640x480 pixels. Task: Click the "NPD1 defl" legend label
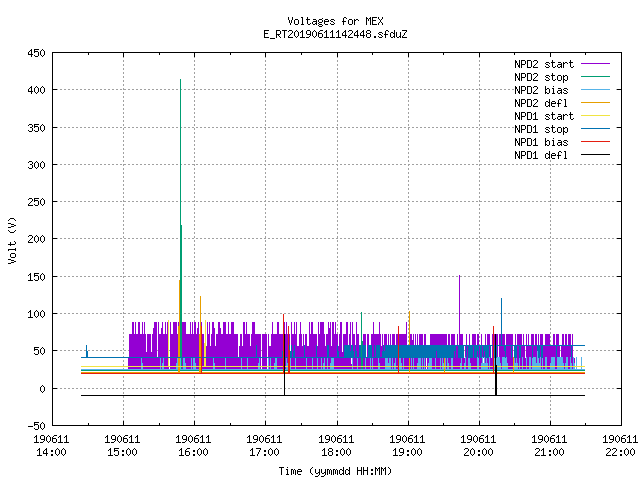(x=541, y=156)
